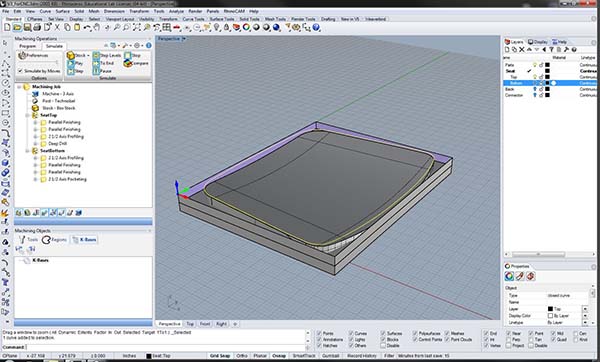The height and width of the screenshot is (362, 600).
Task: Open the Analyze menu
Action: (x=176, y=11)
